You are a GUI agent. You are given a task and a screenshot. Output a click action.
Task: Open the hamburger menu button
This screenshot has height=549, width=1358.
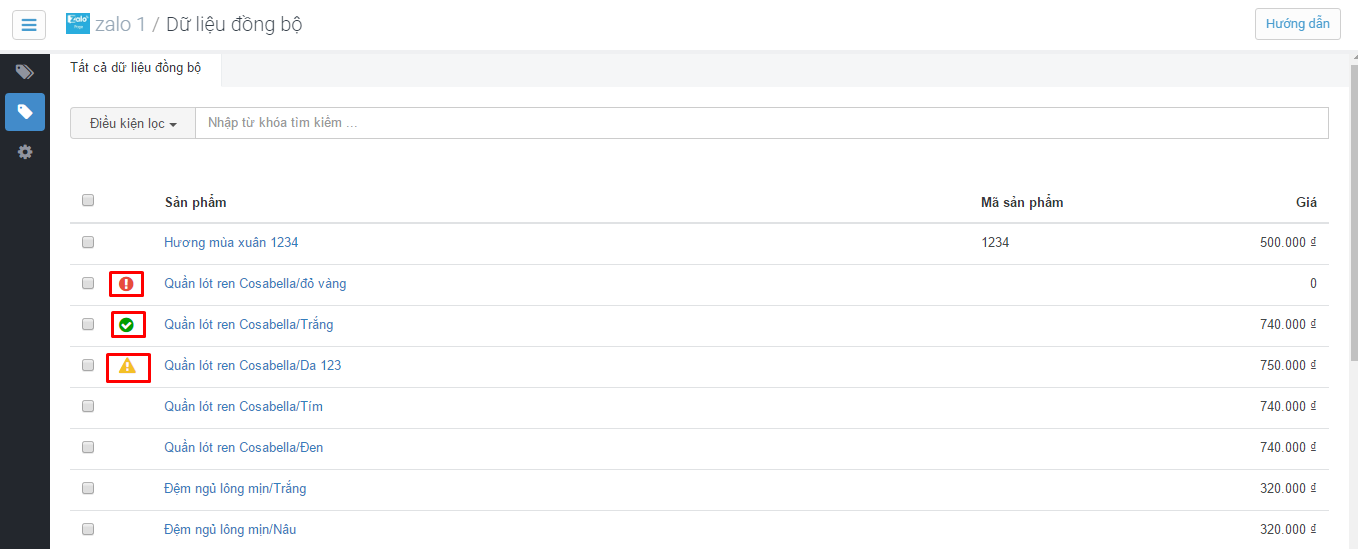point(29,24)
